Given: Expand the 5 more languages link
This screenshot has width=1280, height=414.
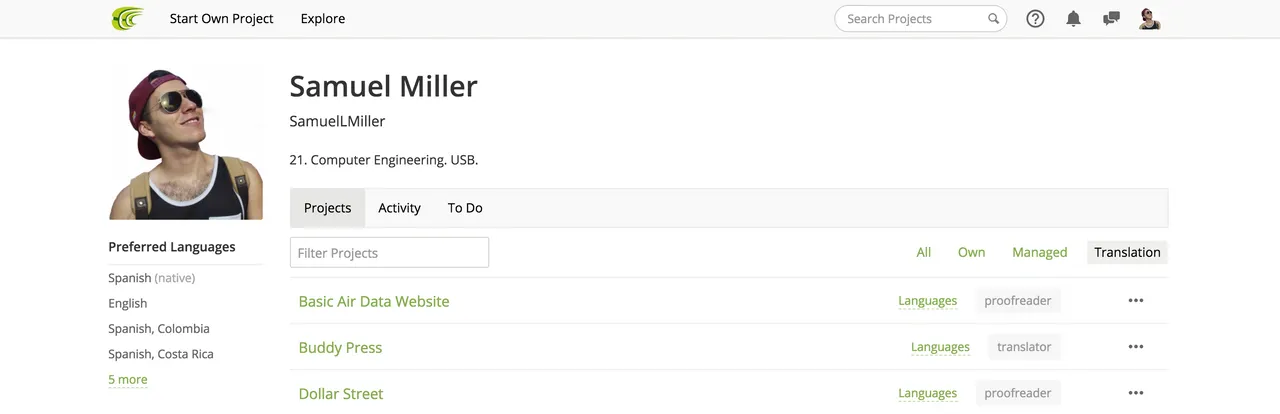Looking at the screenshot, I should [128, 380].
